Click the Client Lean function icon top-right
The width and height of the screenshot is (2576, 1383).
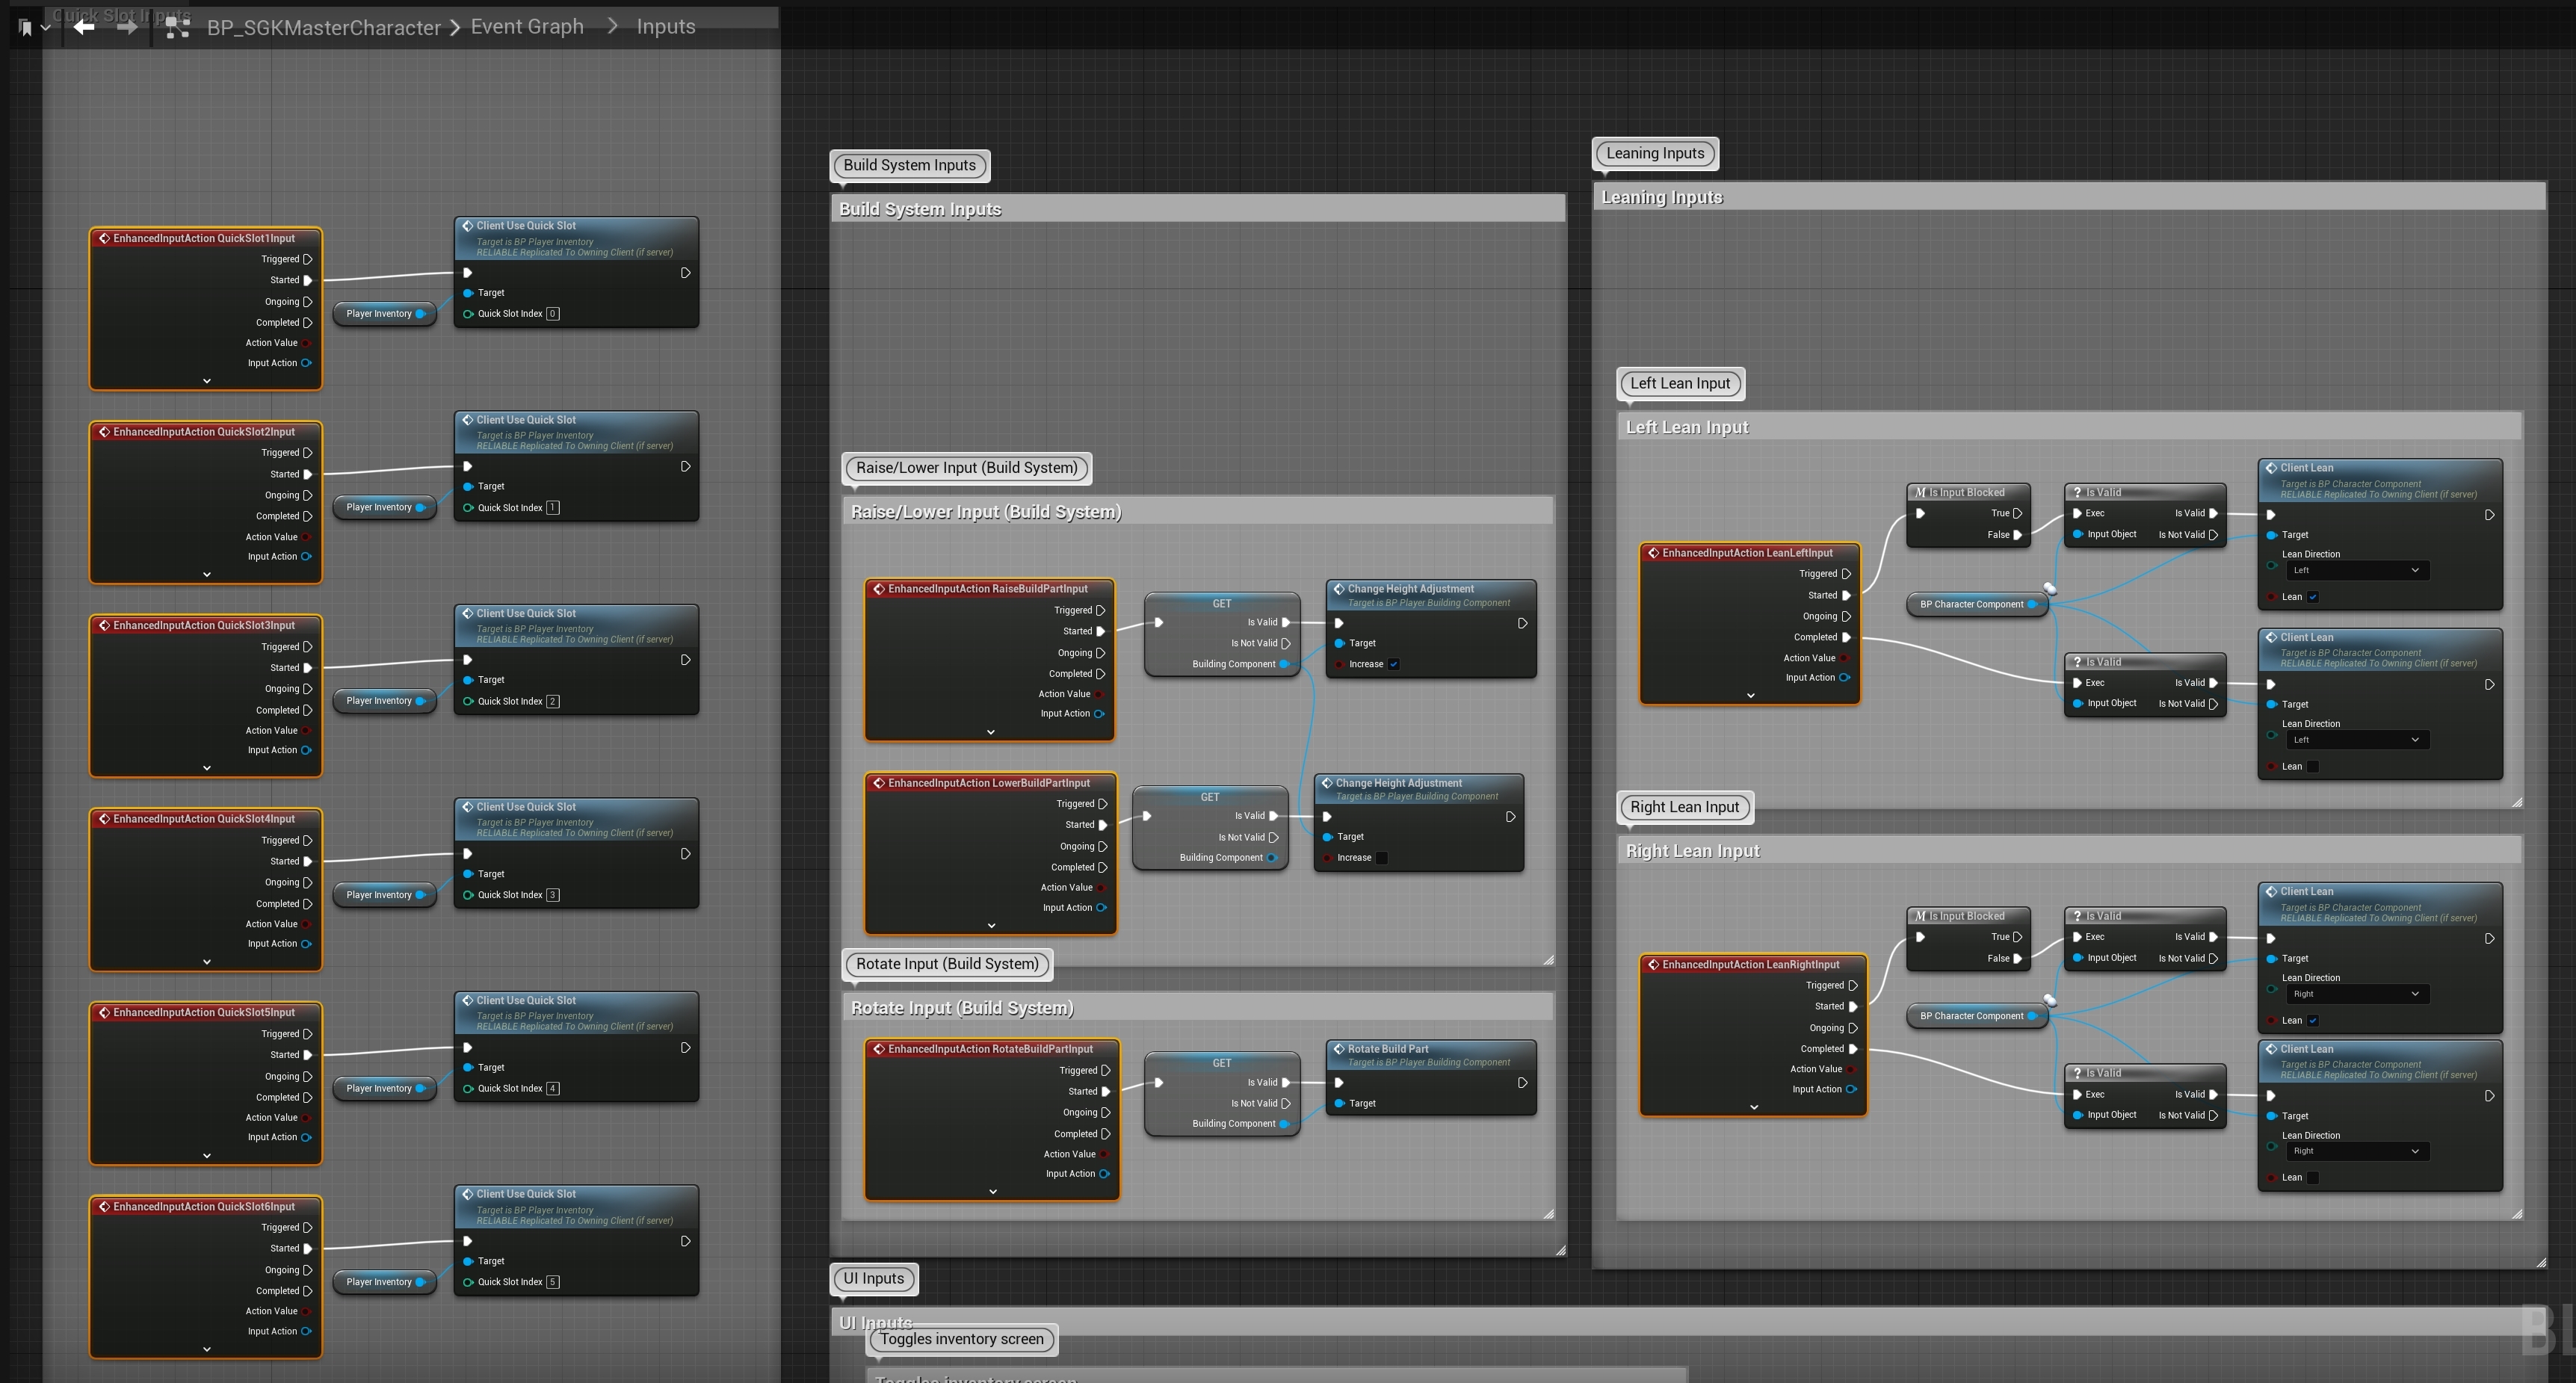(x=2271, y=468)
